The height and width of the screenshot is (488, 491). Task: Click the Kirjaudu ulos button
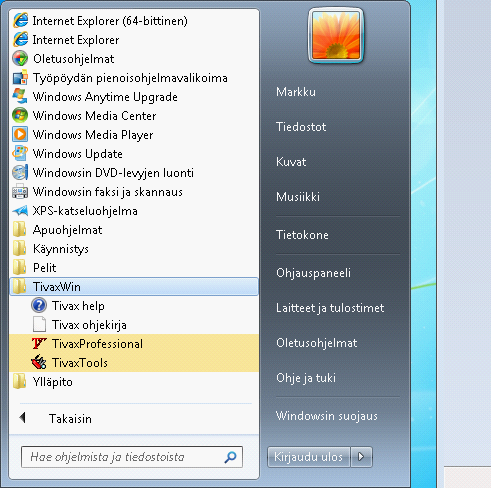pos(309,457)
